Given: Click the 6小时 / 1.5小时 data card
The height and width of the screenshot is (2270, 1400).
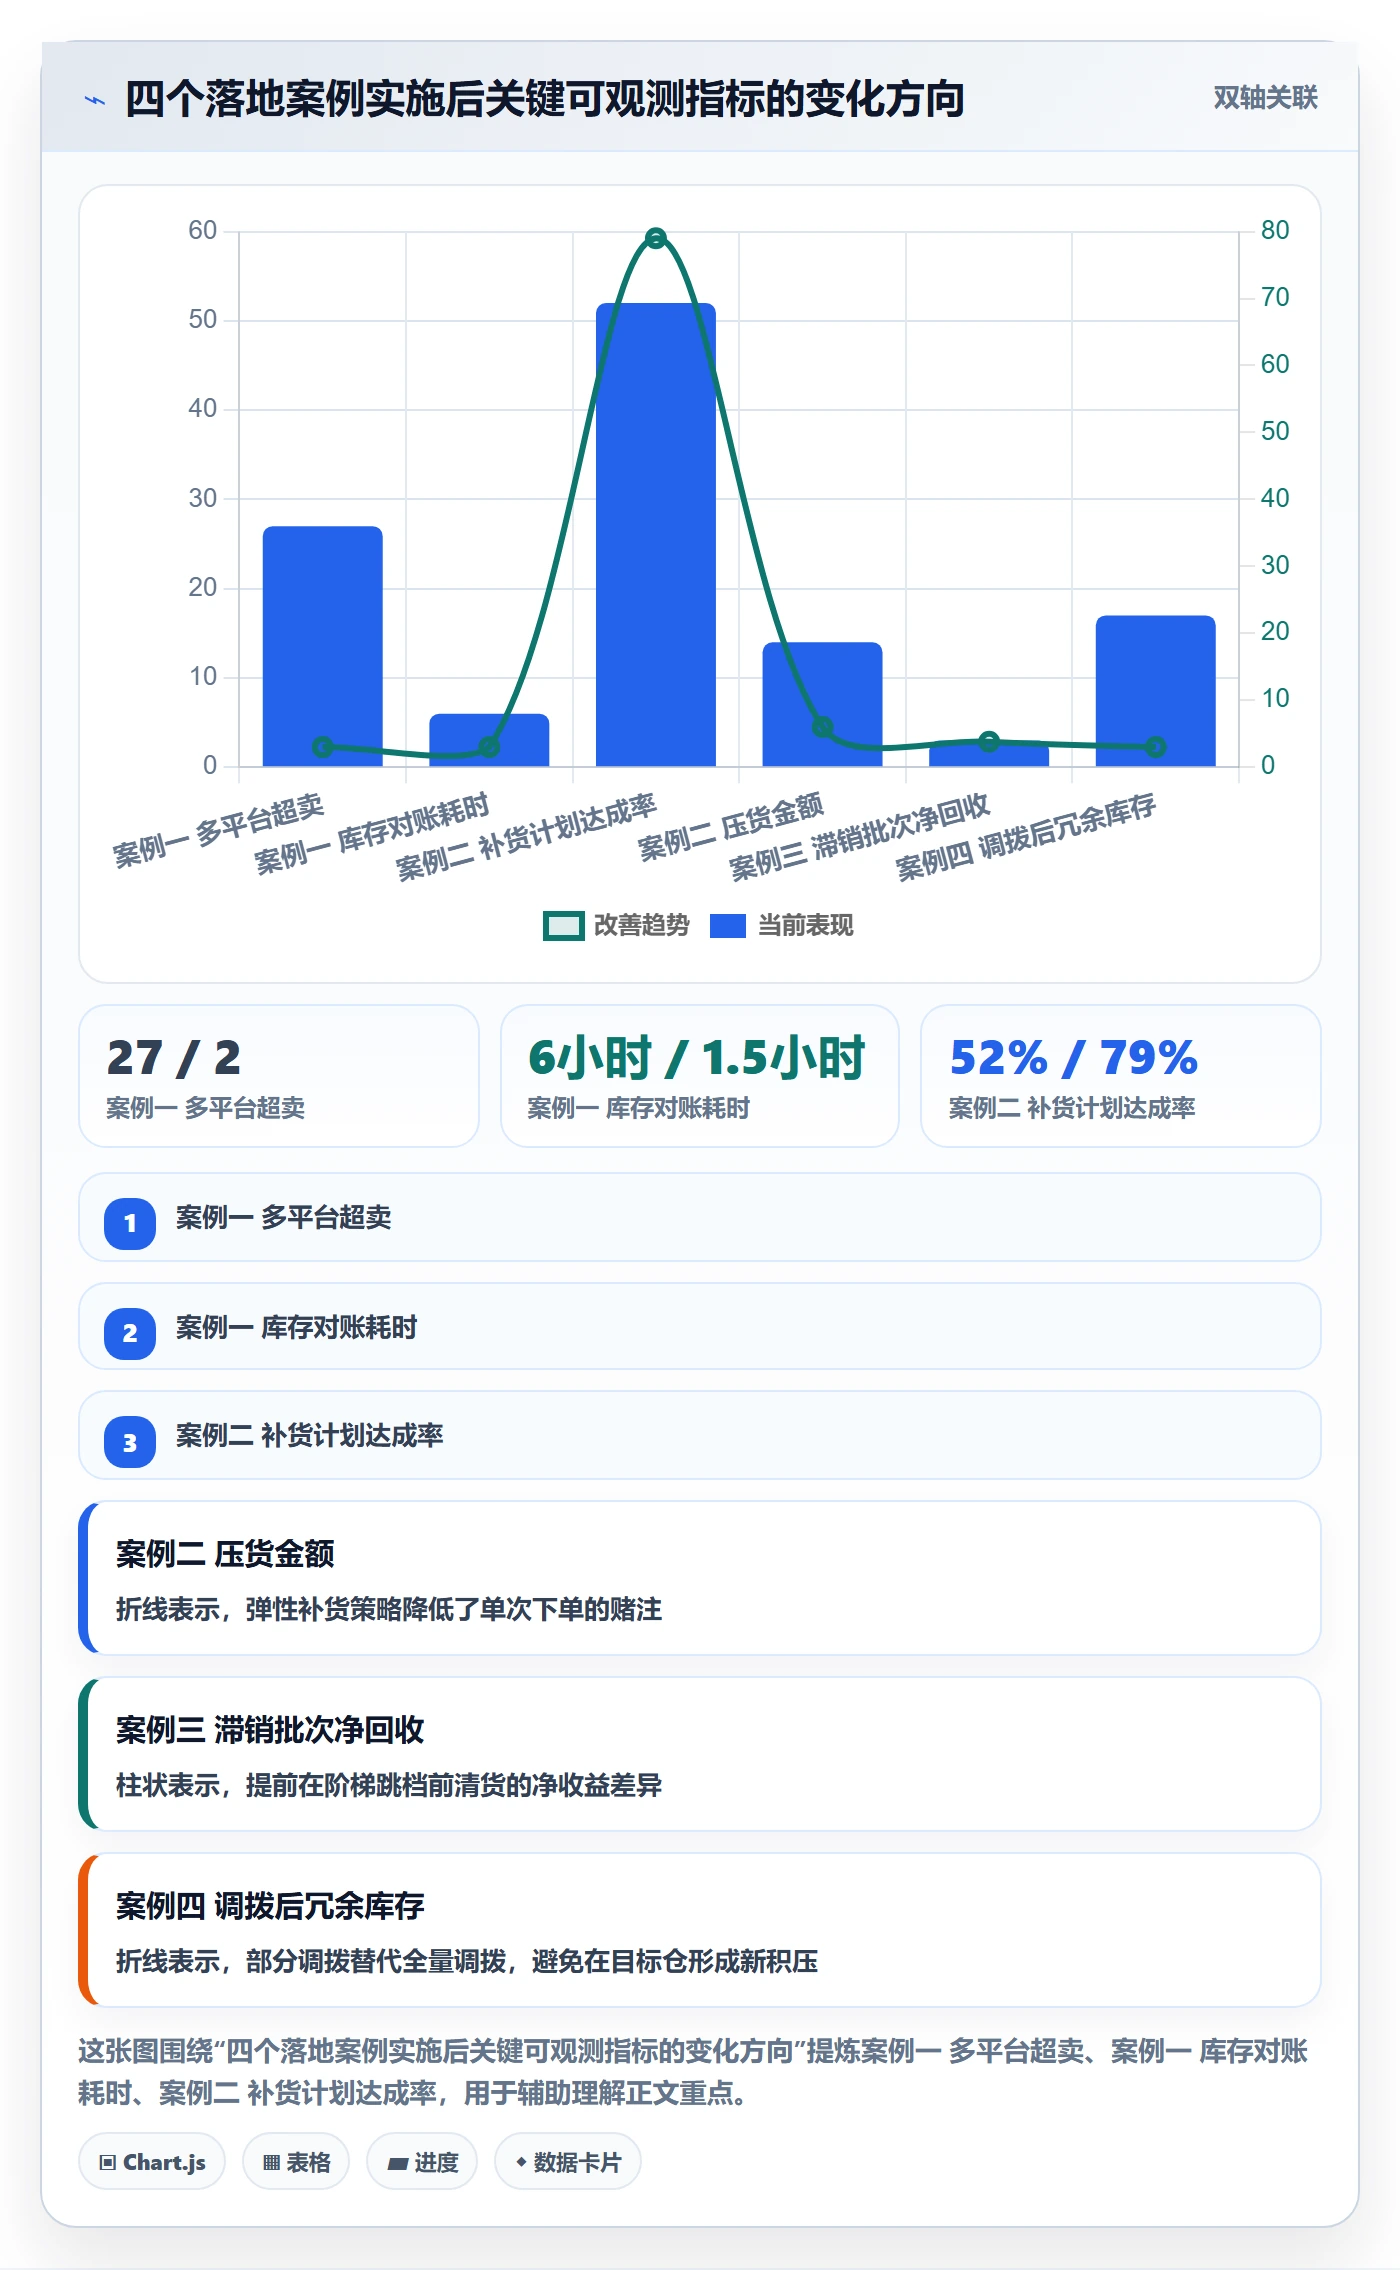Looking at the screenshot, I should [700, 1076].
